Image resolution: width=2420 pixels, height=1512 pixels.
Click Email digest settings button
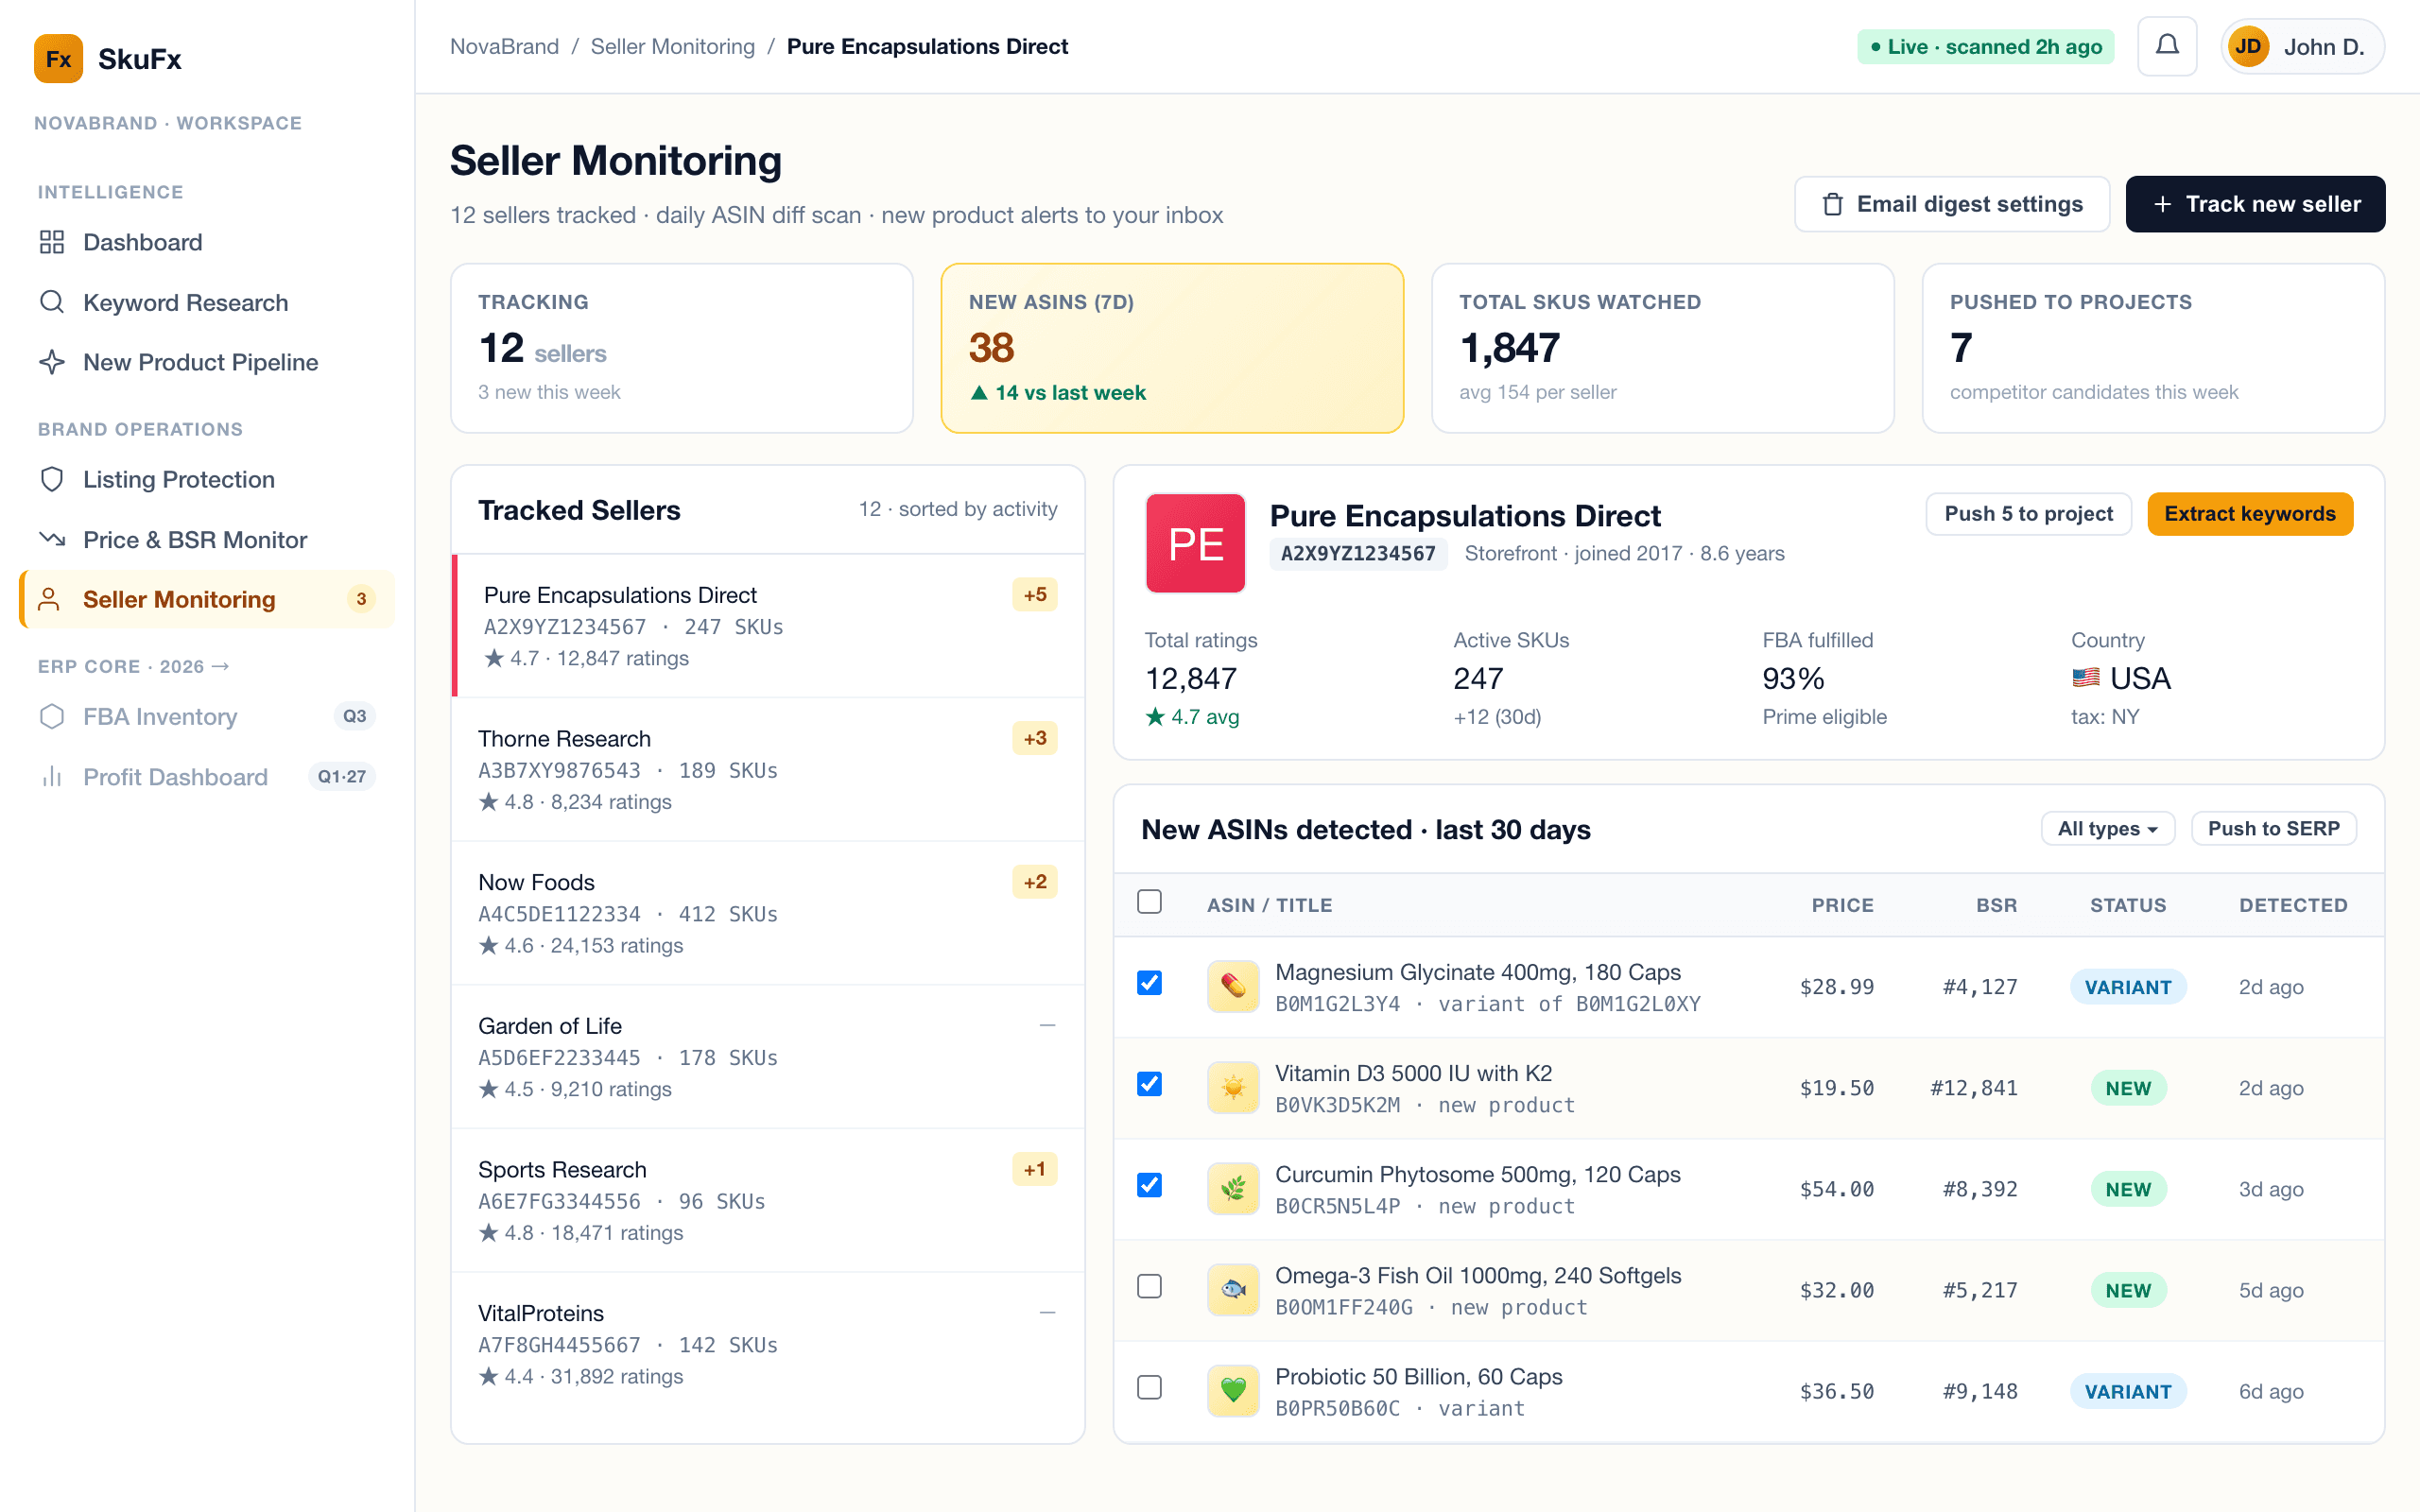point(1952,204)
